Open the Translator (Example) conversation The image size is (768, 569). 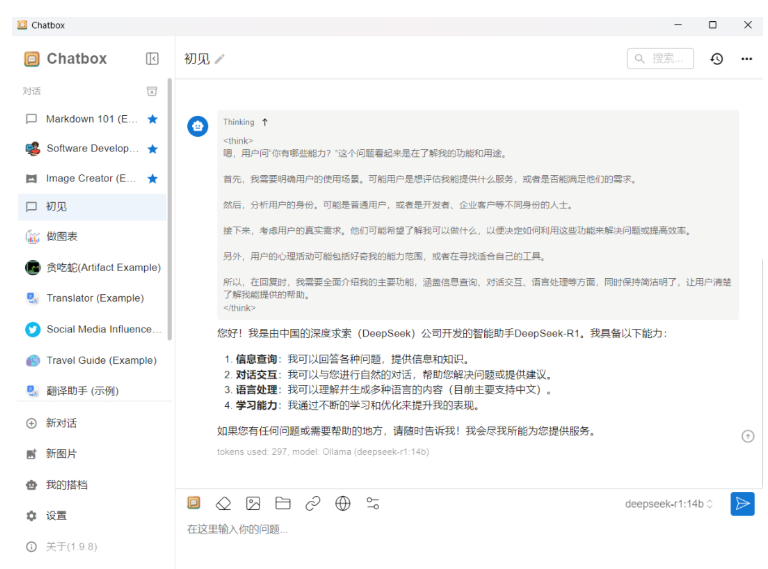92,298
